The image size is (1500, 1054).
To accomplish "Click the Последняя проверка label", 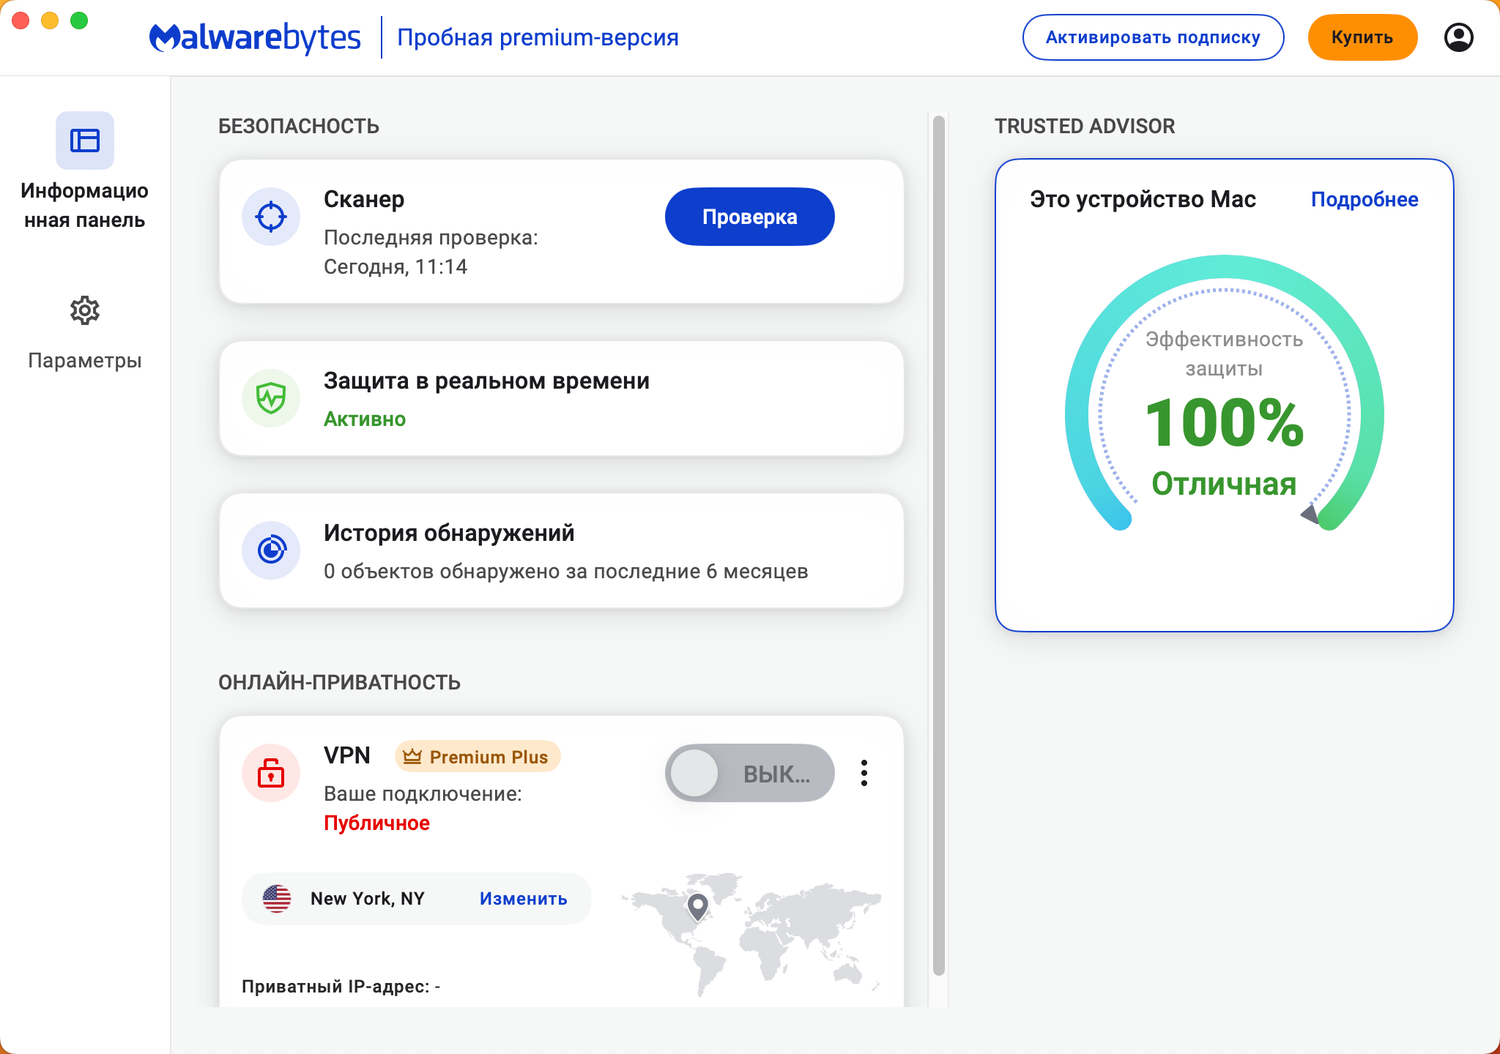I will [x=431, y=238].
